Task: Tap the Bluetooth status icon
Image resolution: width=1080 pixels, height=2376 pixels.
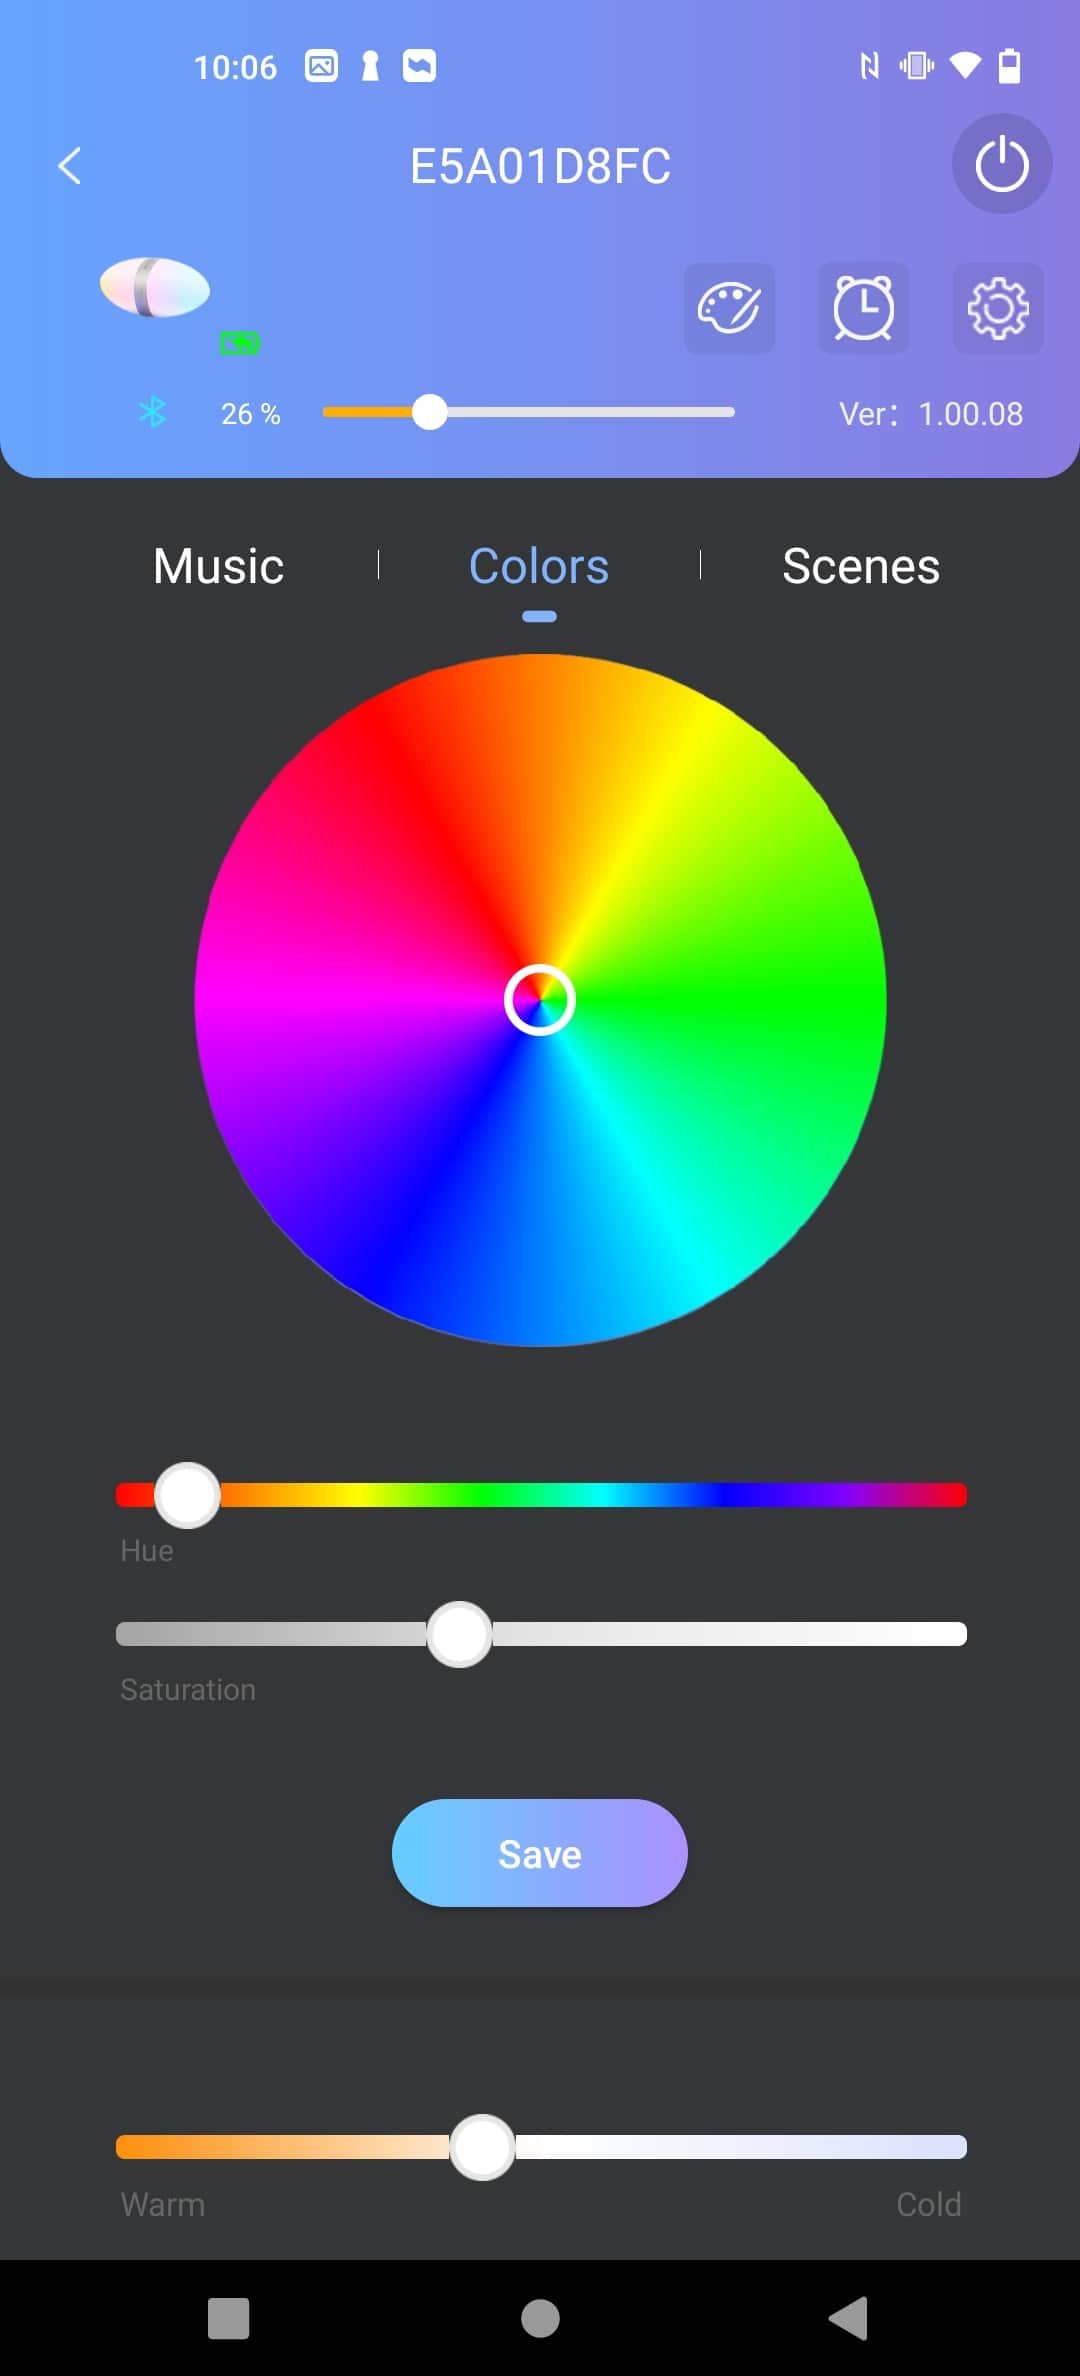Action: click(x=152, y=412)
